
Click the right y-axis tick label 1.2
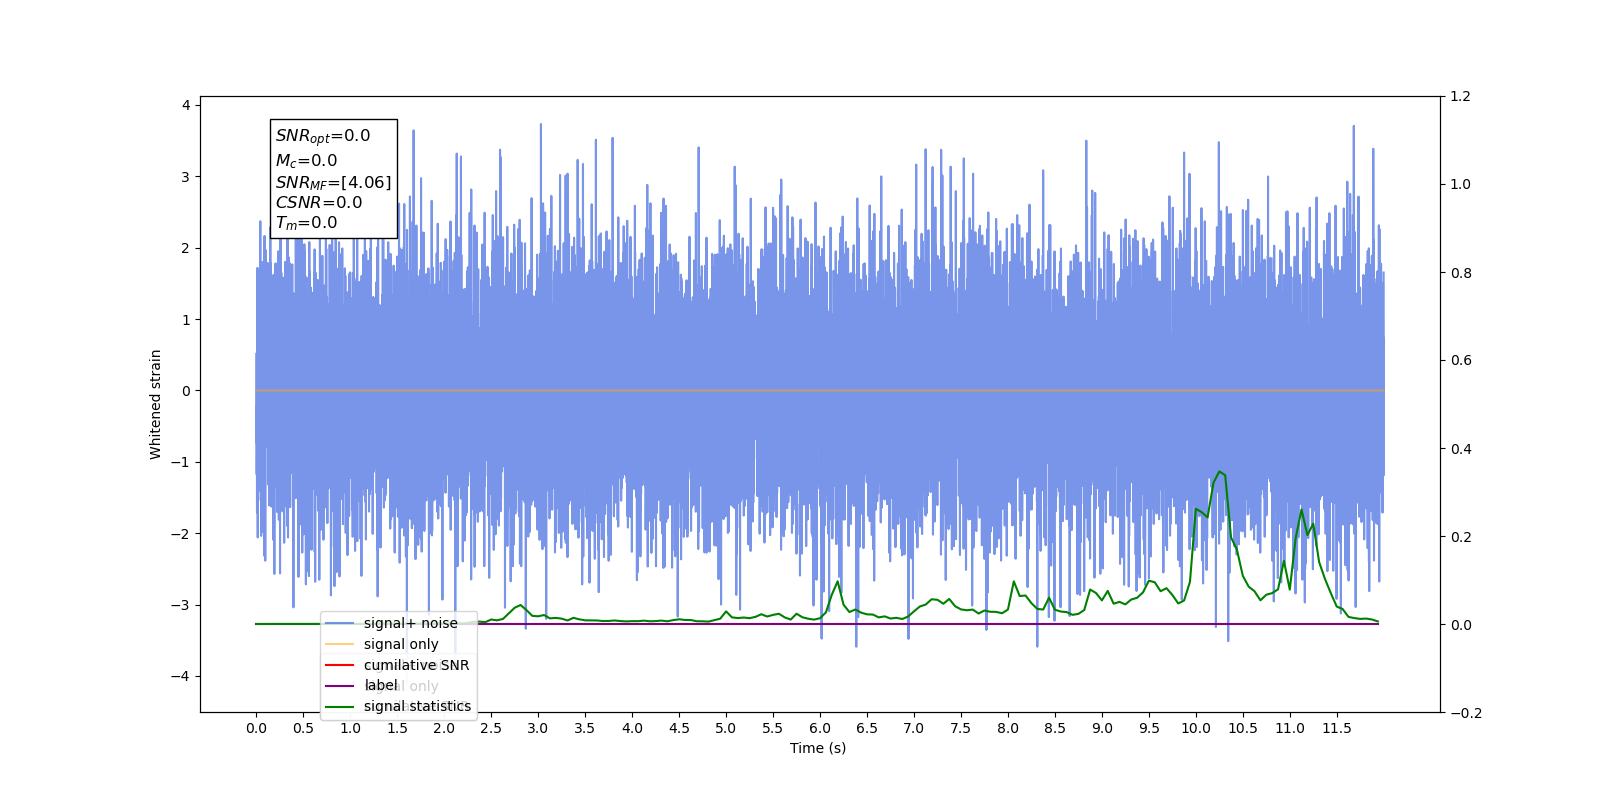tap(1461, 96)
